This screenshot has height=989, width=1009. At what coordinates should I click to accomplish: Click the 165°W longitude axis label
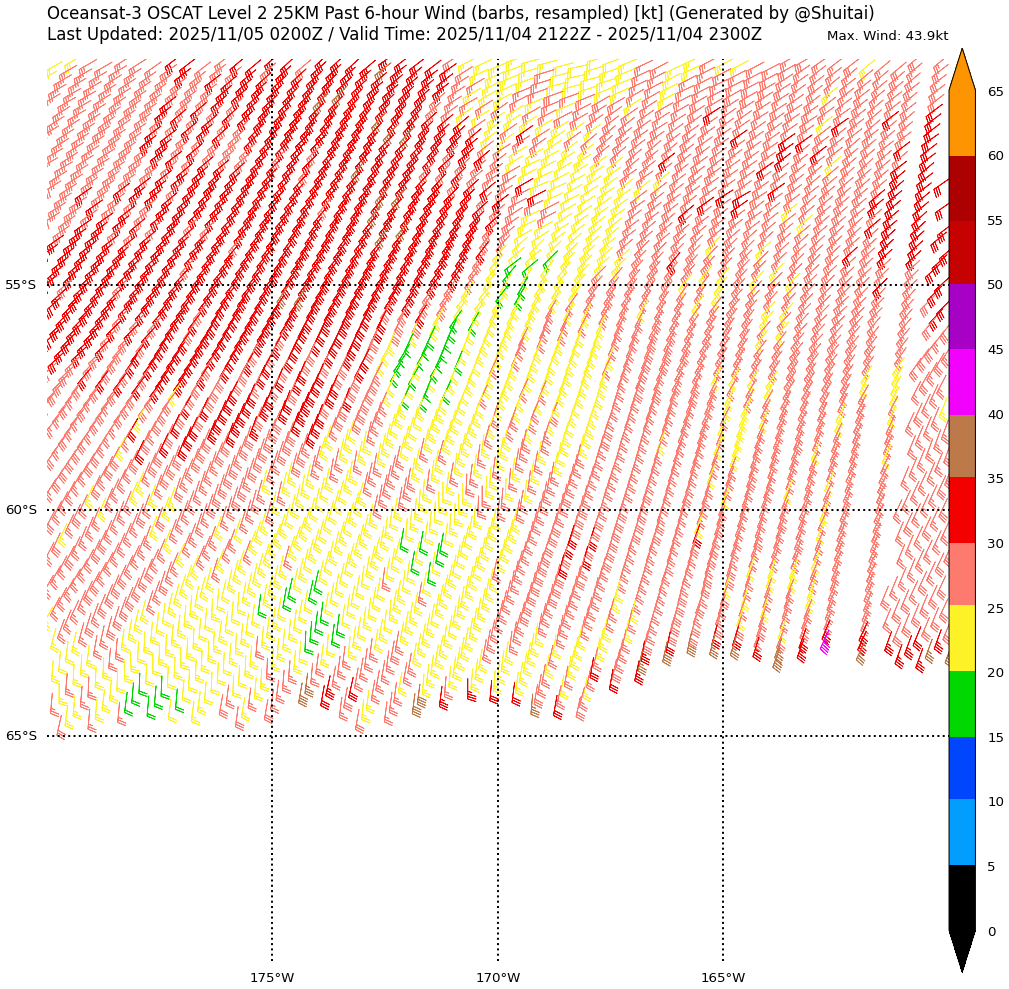click(x=723, y=977)
